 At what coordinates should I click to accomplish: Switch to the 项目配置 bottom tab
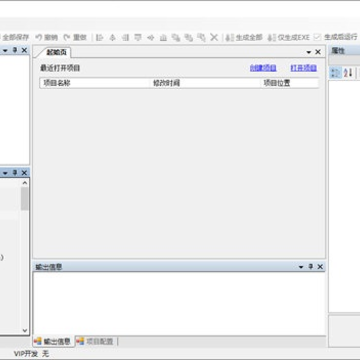tap(95, 341)
